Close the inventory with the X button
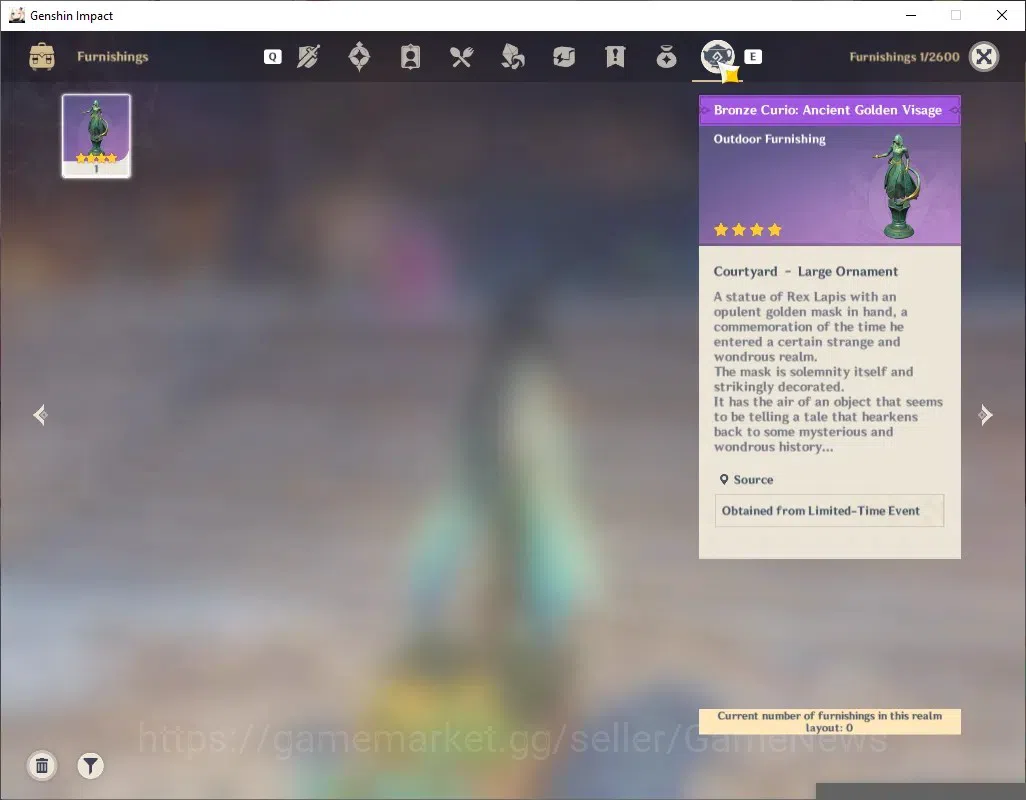Screen dimensions: 1026x800 point(983,57)
